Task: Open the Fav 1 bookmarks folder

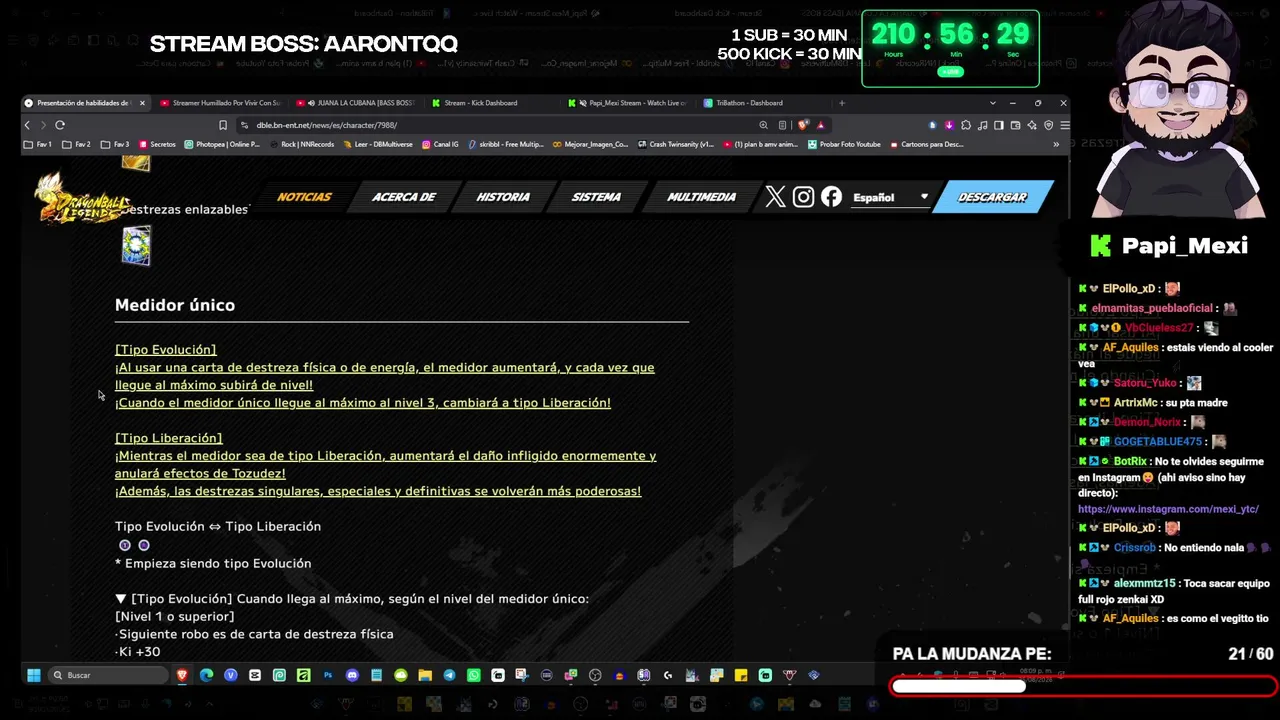Action: (x=38, y=144)
